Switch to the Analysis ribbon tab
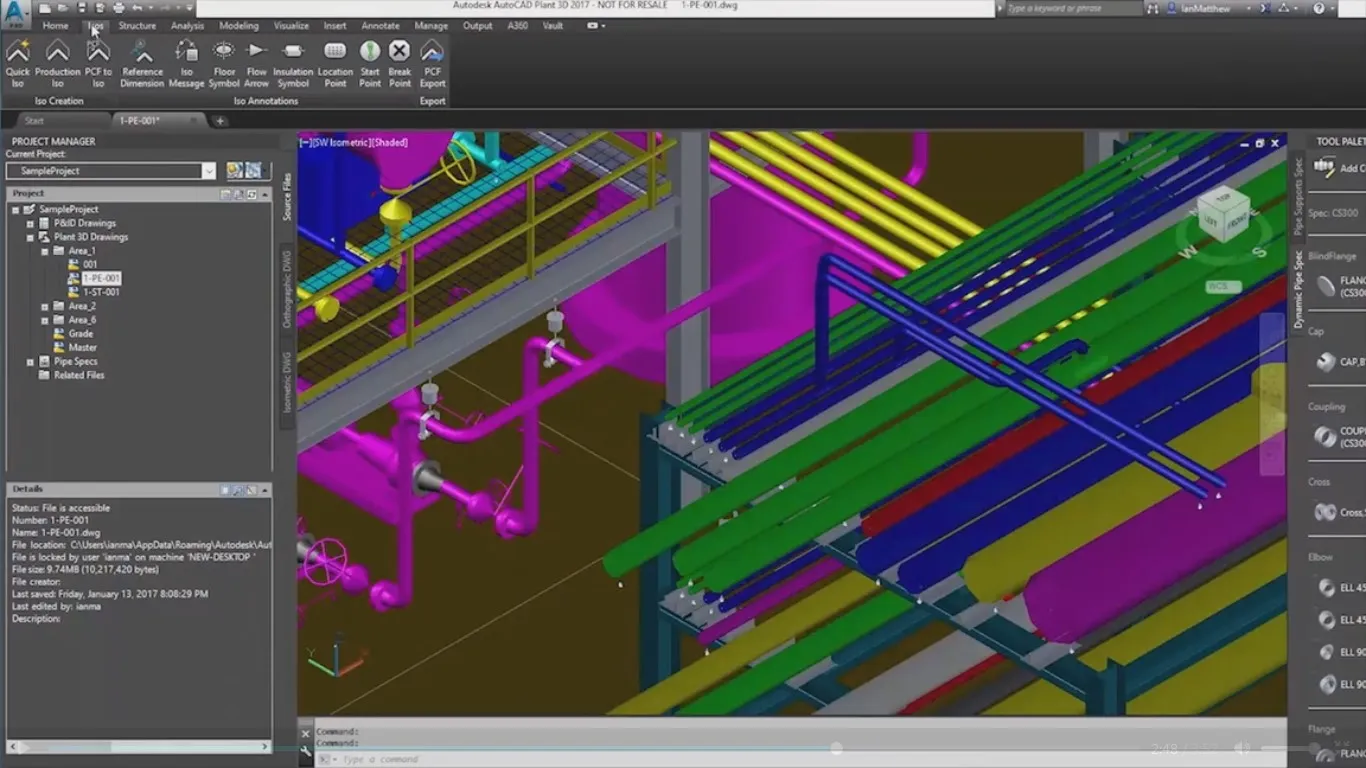 tap(186, 26)
